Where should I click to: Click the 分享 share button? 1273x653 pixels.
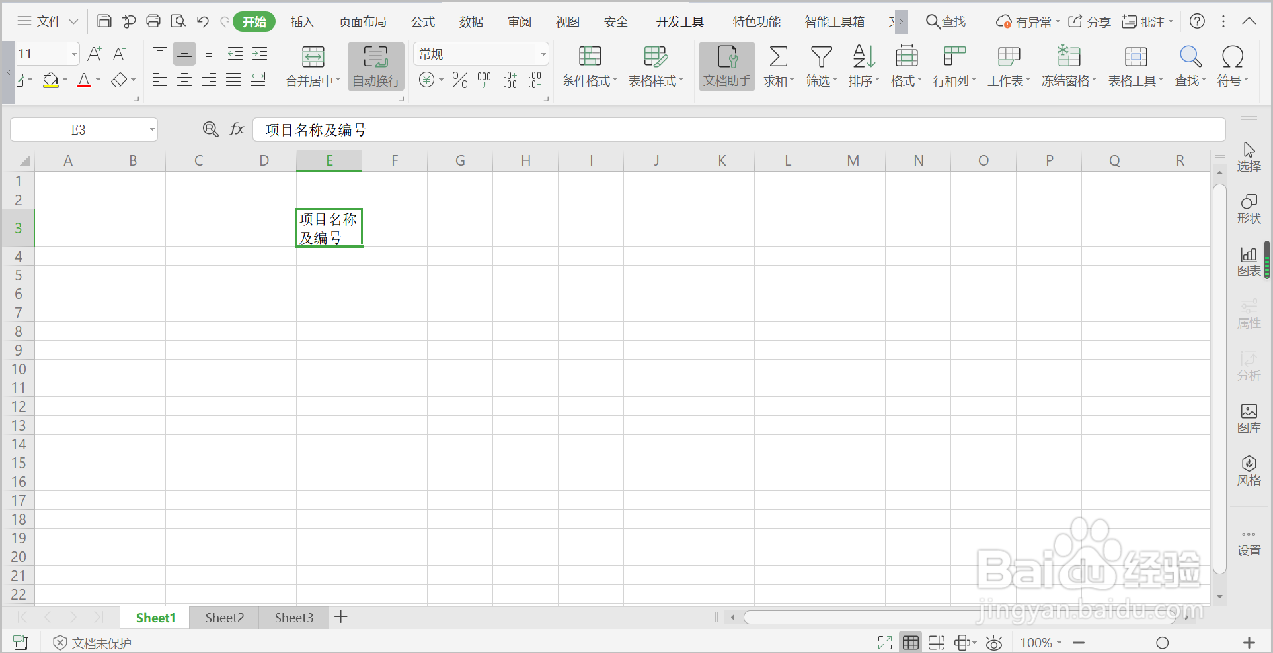point(1100,20)
